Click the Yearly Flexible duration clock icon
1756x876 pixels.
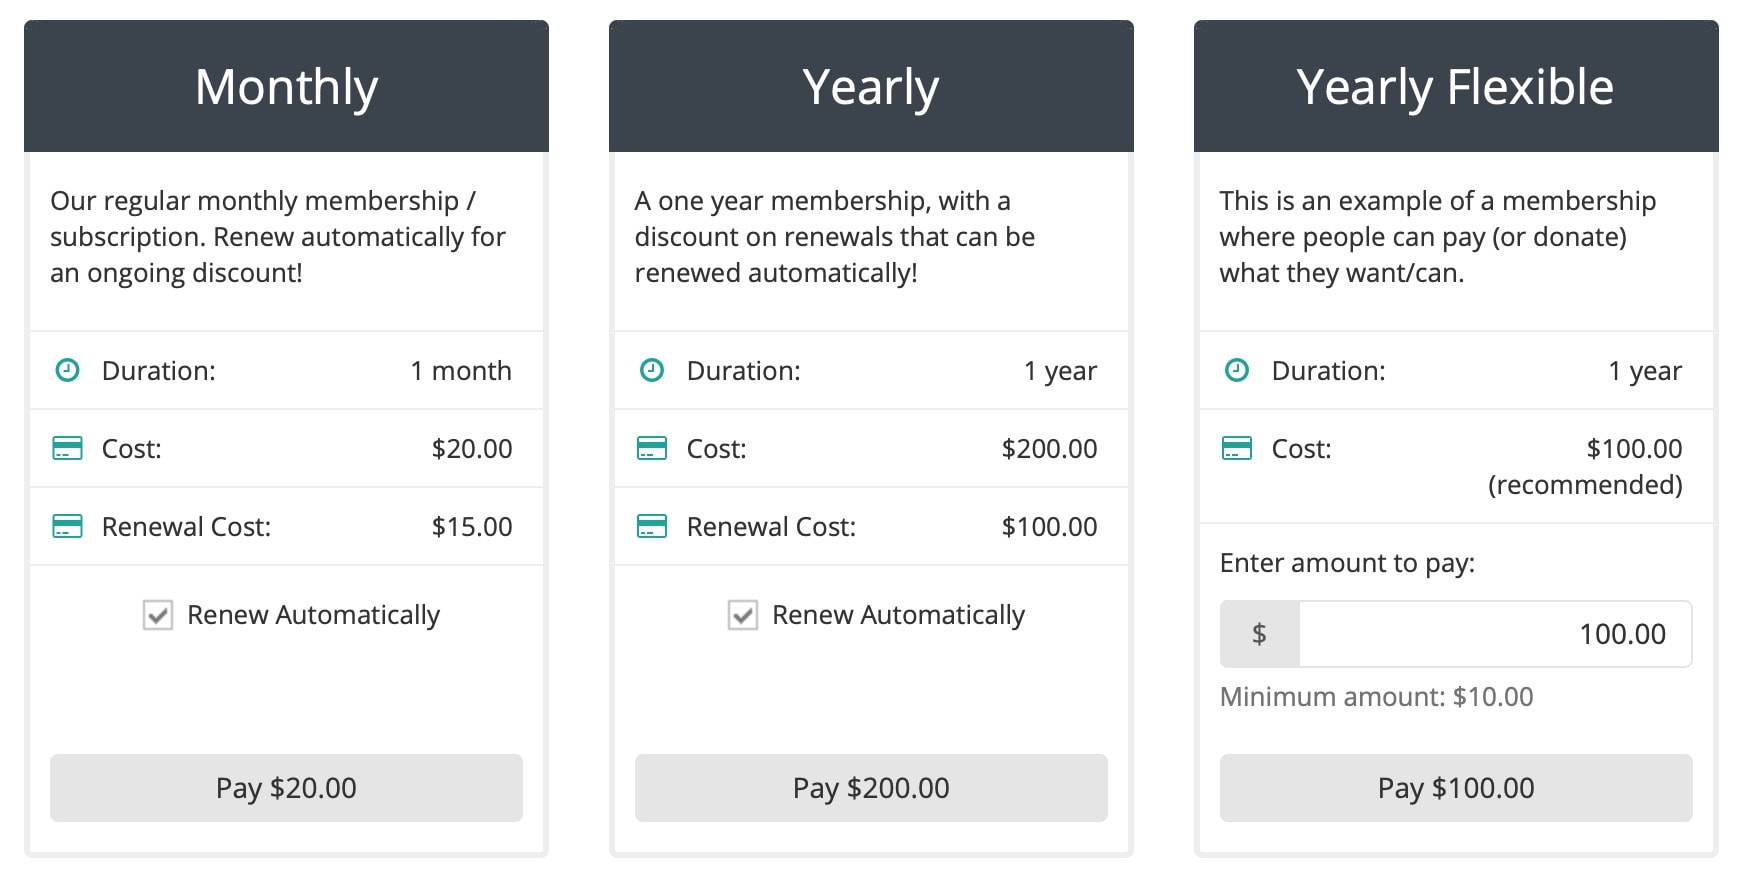pyautogui.click(x=1237, y=371)
